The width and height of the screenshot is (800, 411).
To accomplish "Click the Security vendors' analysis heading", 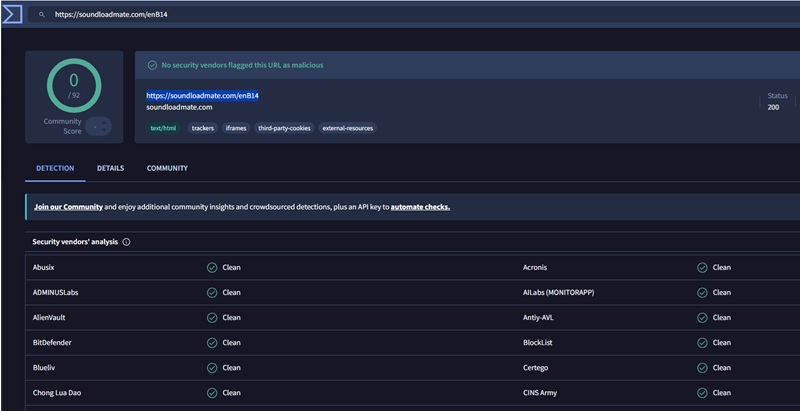I will pyautogui.click(x=75, y=242).
